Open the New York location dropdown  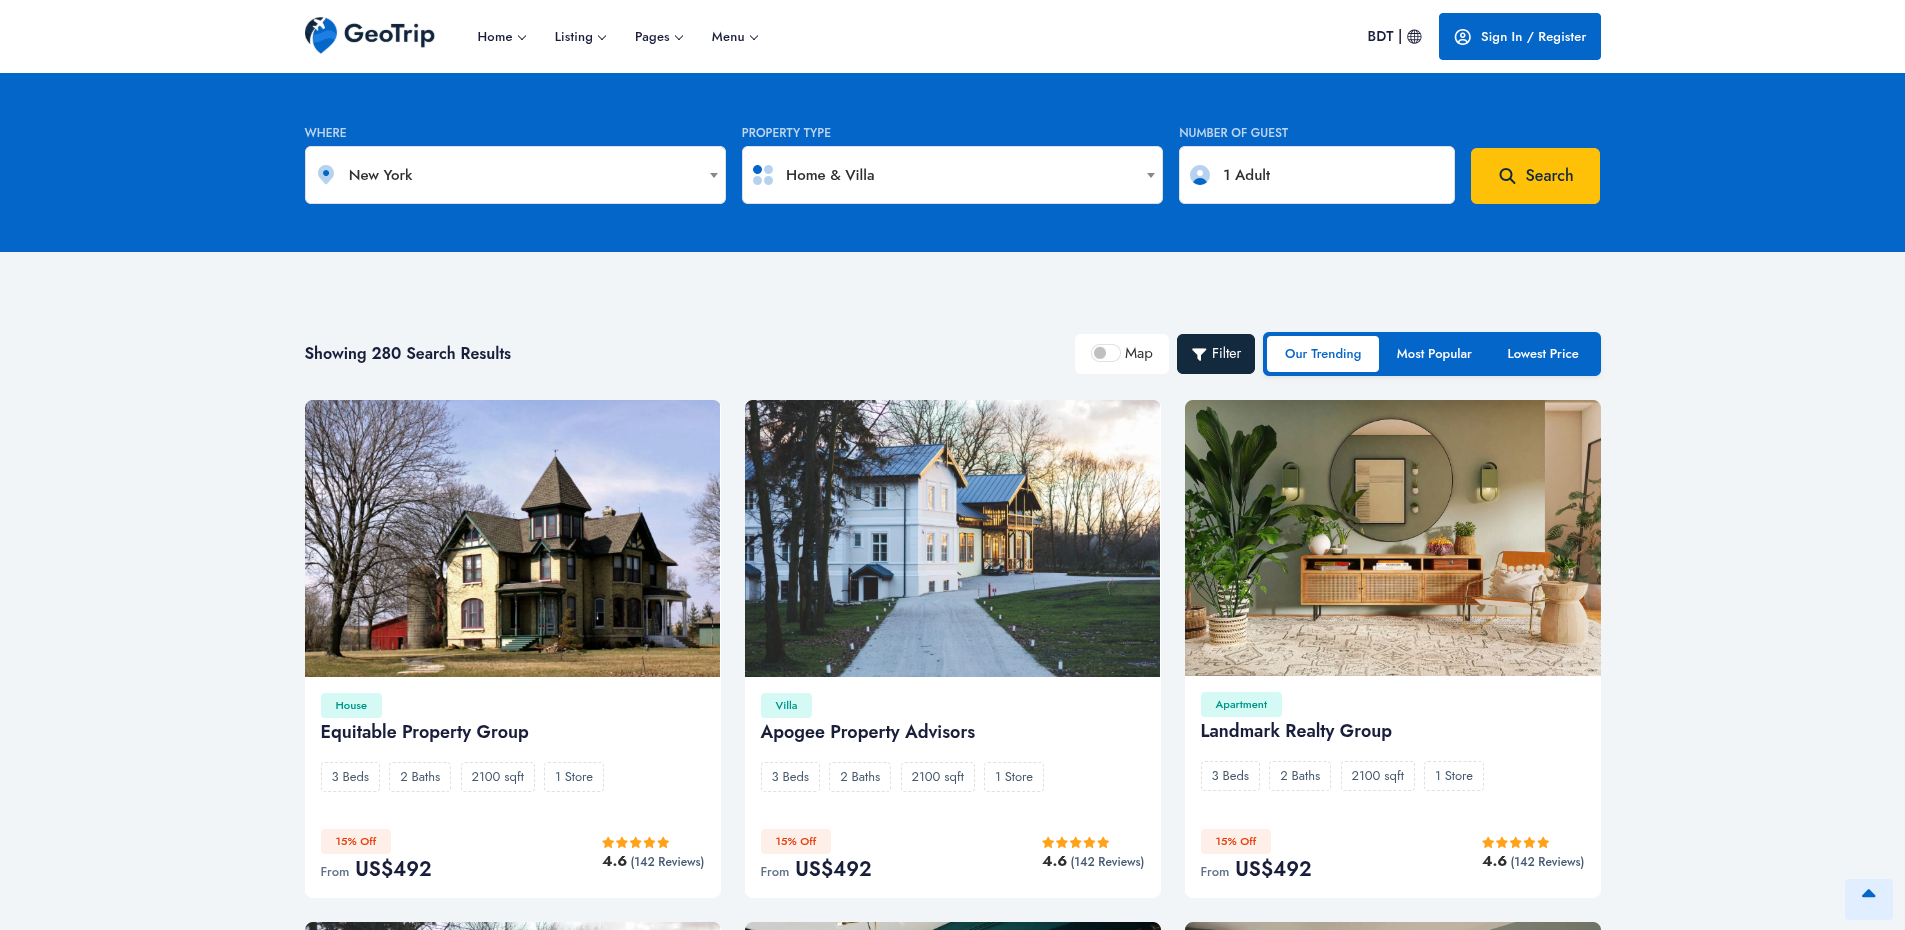[x=515, y=175]
